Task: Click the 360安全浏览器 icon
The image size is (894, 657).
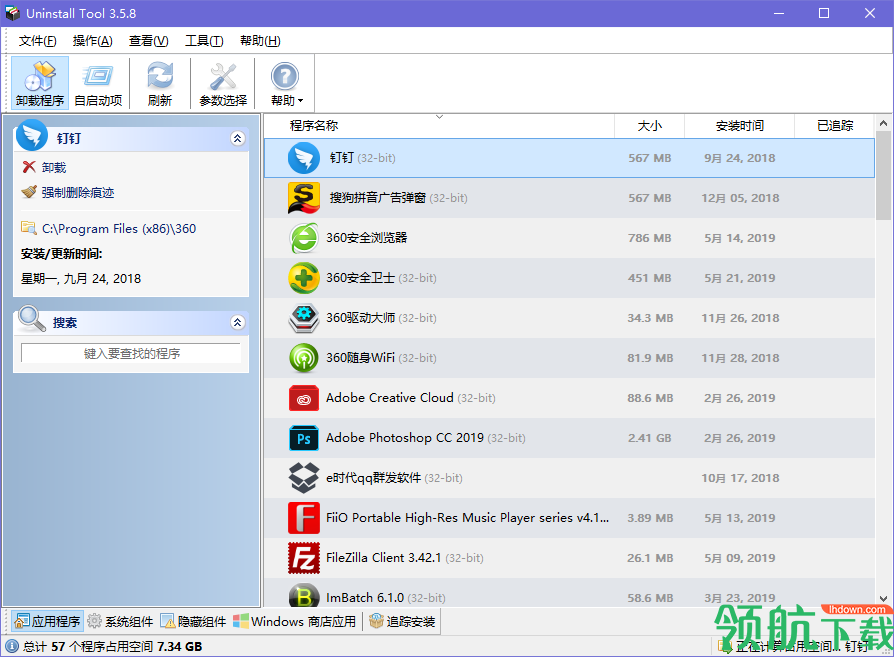Action: (304, 238)
